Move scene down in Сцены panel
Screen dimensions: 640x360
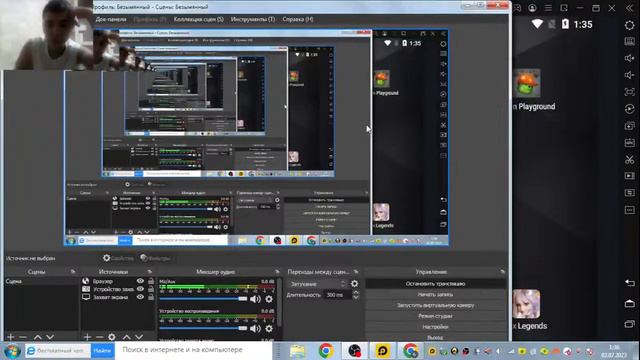pos(50,337)
